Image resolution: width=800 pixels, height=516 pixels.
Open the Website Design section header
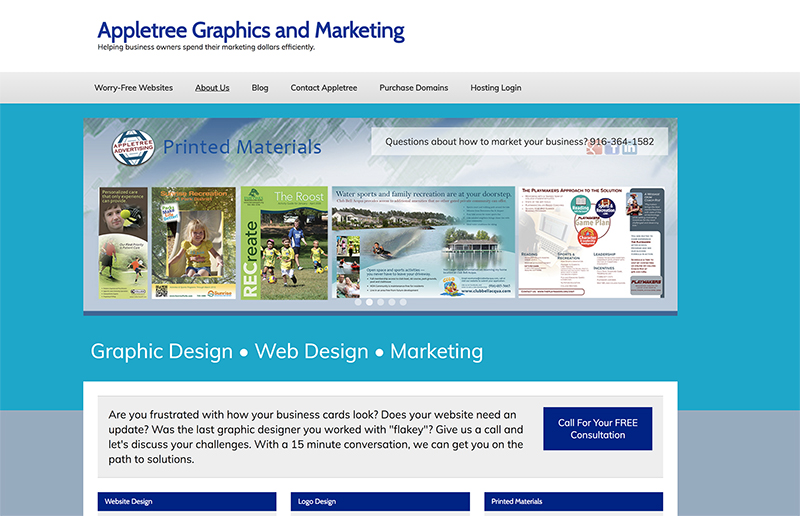[187, 501]
